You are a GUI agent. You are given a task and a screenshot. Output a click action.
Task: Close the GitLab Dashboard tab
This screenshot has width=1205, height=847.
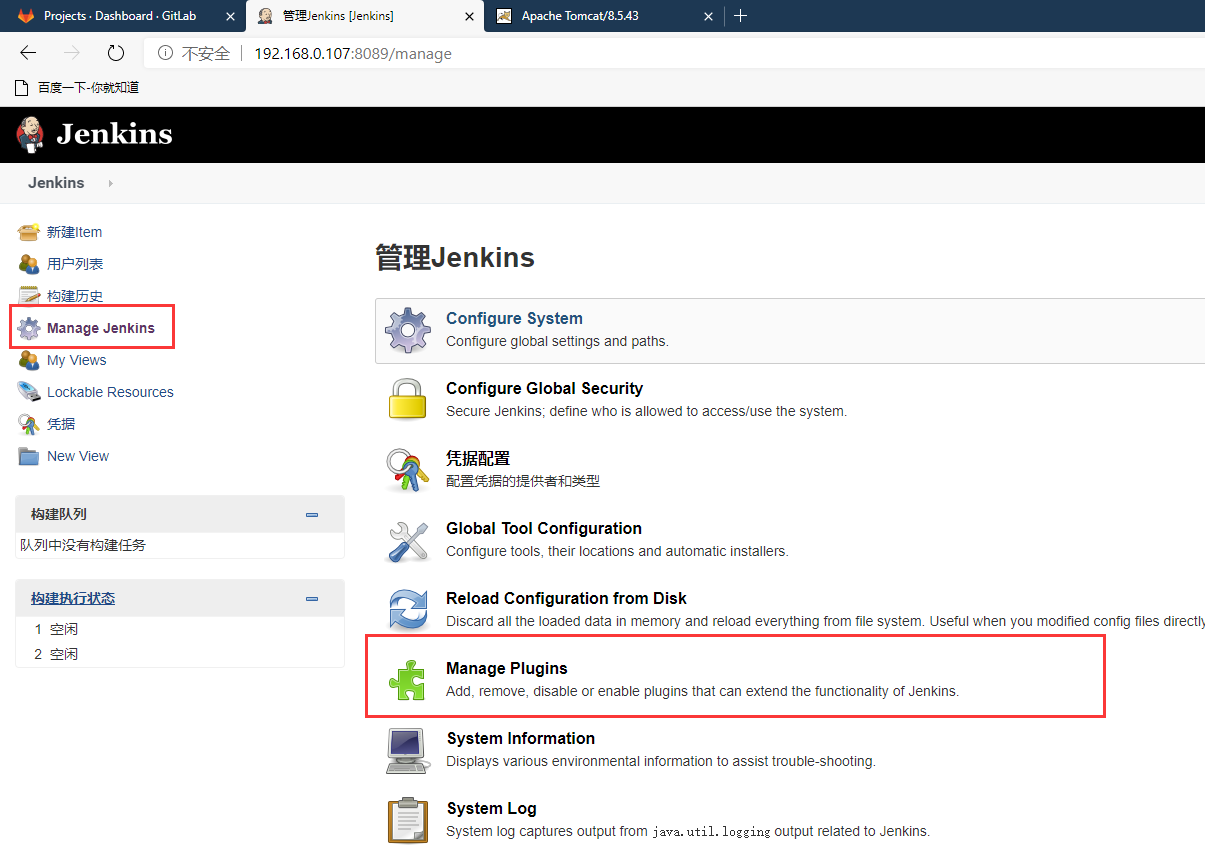[231, 16]
